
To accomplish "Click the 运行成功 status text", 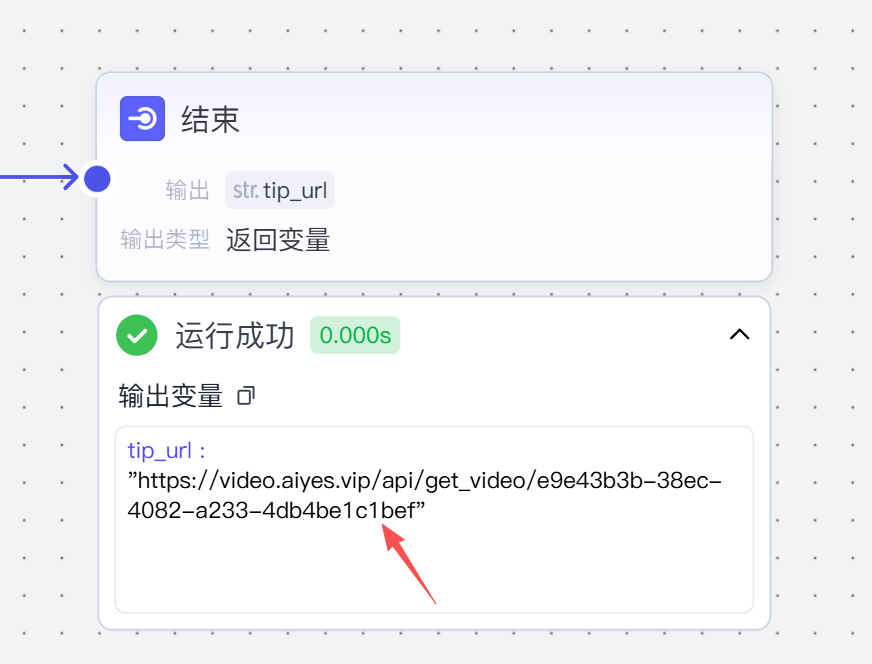I will tap(235, 335).
